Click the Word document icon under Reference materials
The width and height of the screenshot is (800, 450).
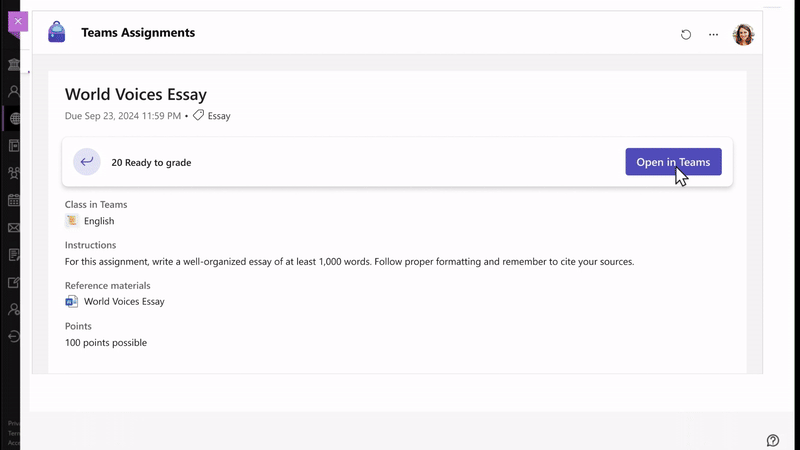(x=71, y=302)
